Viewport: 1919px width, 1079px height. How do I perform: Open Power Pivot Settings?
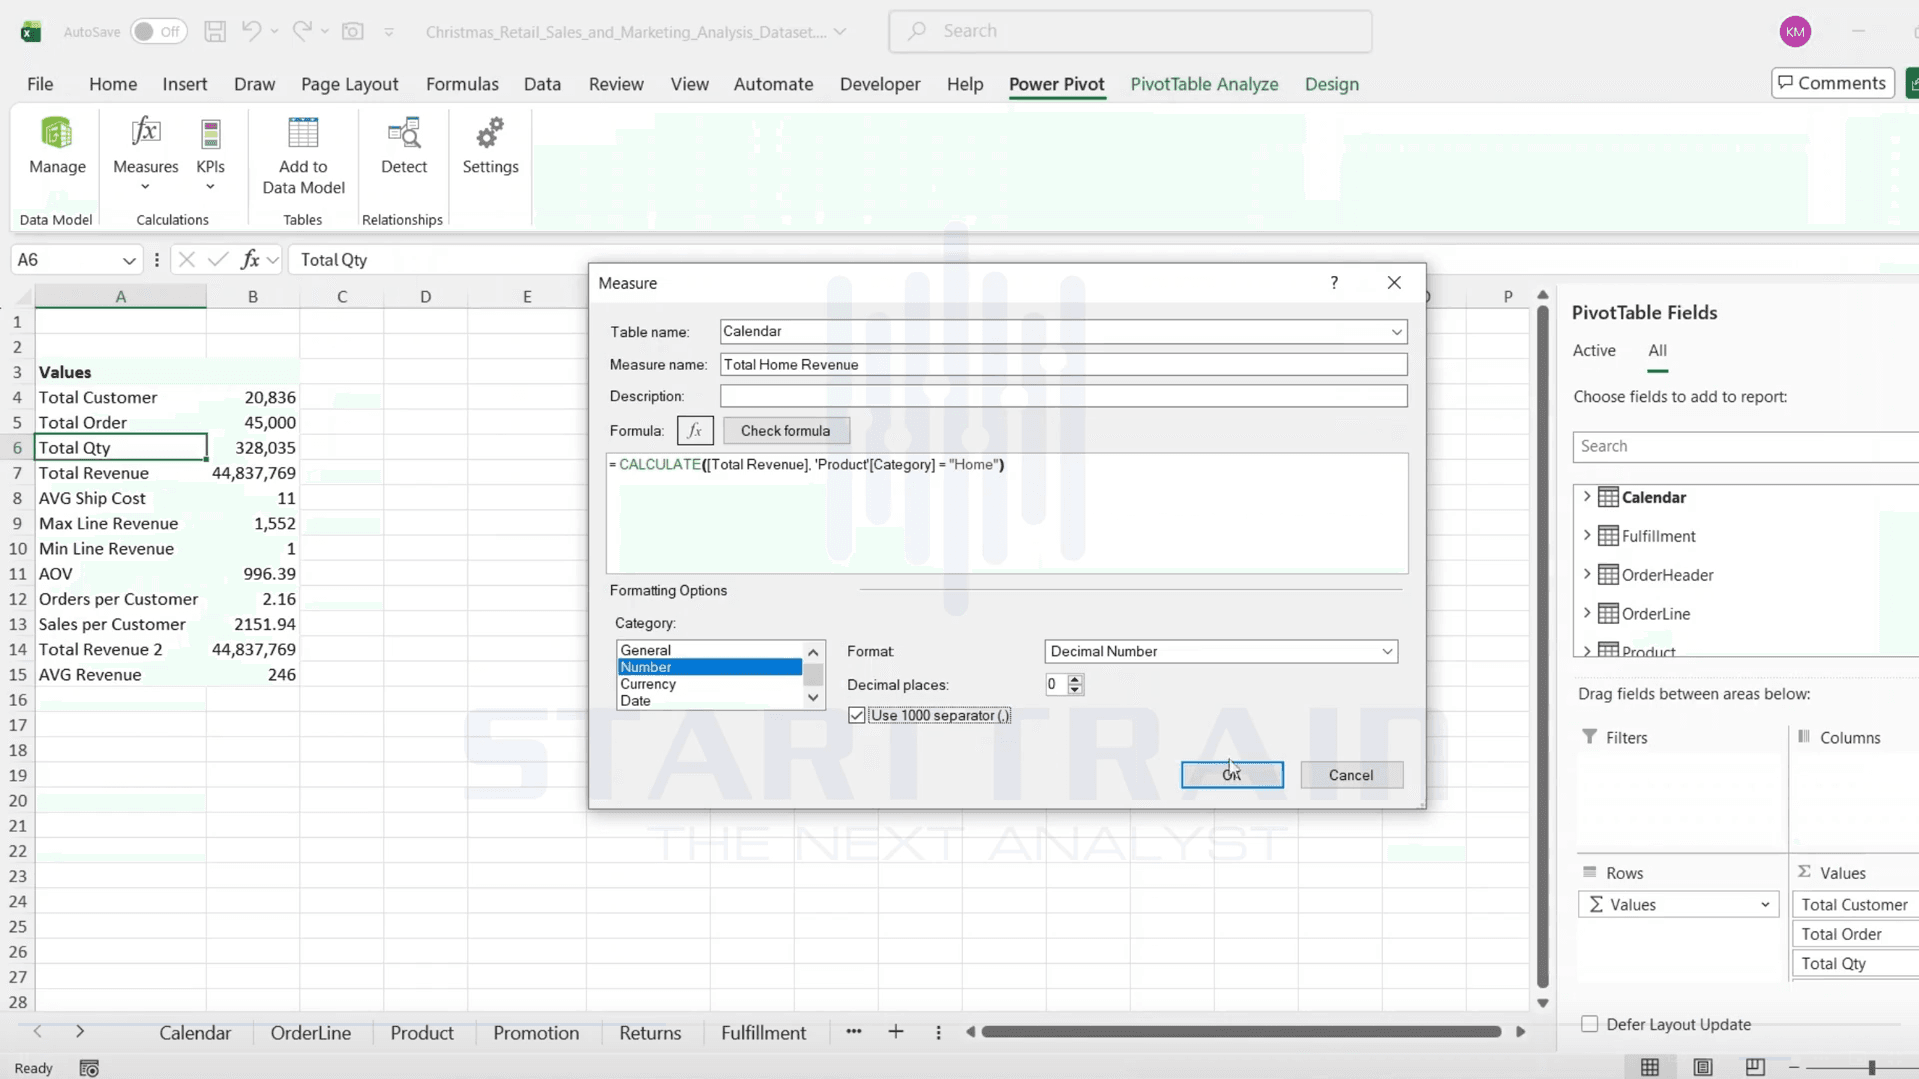[x=490, y=146]
